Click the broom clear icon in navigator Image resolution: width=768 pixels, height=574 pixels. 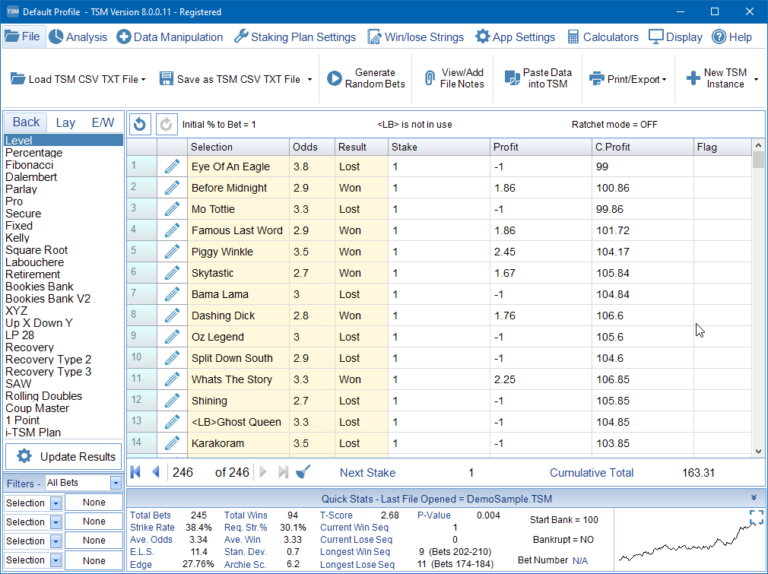pos(304,472)
